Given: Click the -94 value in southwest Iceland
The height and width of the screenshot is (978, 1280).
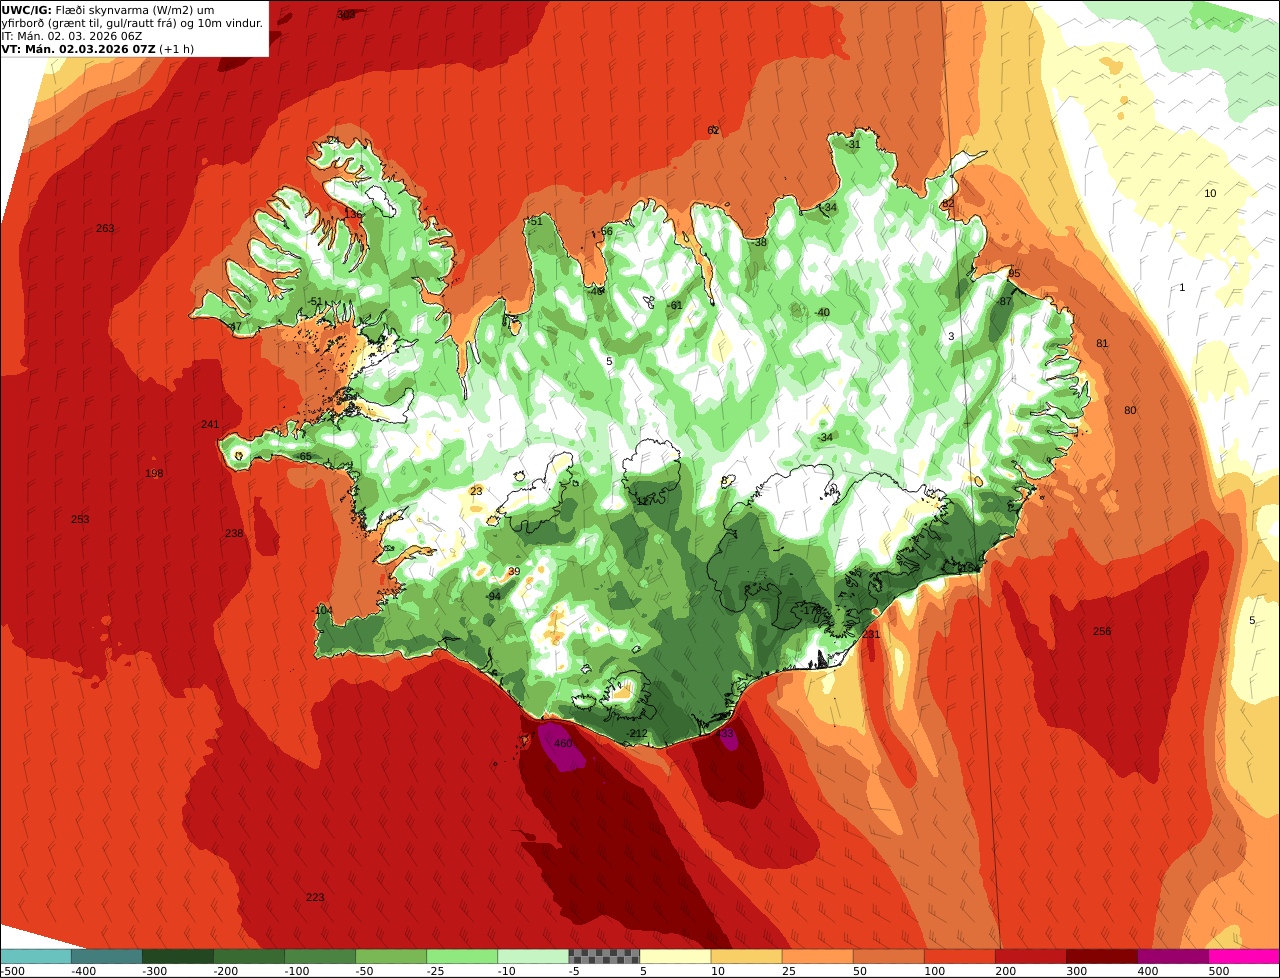Looking at the screenshot, I should coord(493,597).
